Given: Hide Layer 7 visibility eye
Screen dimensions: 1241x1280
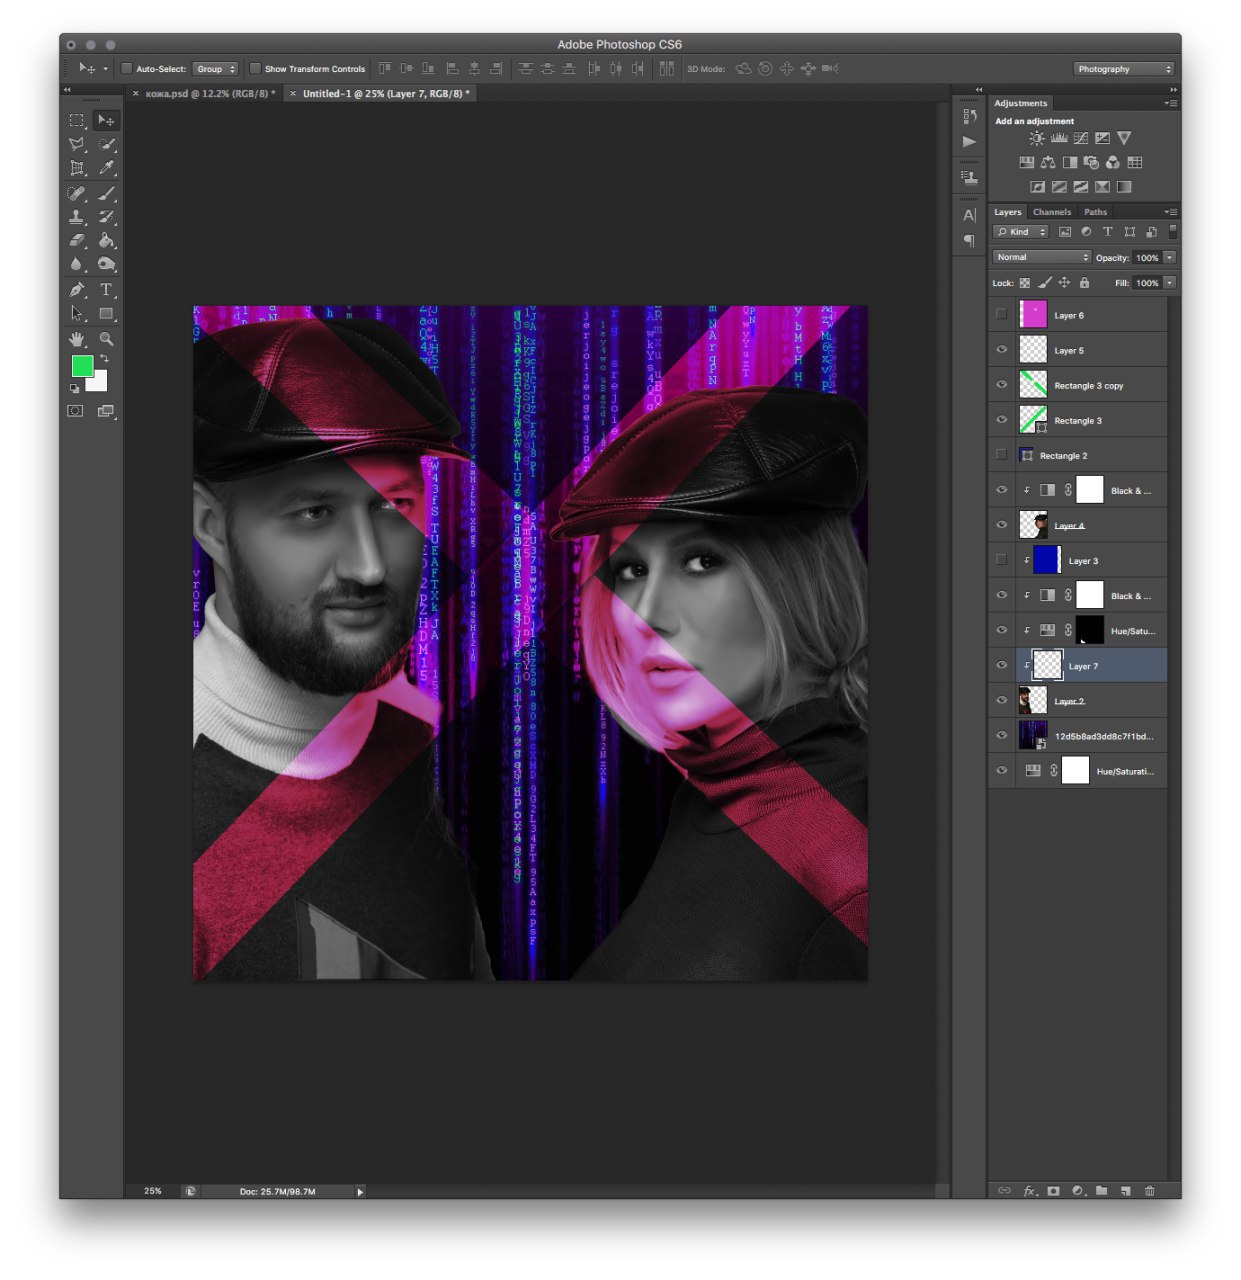Looking at the screenshot, I should click(x=1001, y=665).
